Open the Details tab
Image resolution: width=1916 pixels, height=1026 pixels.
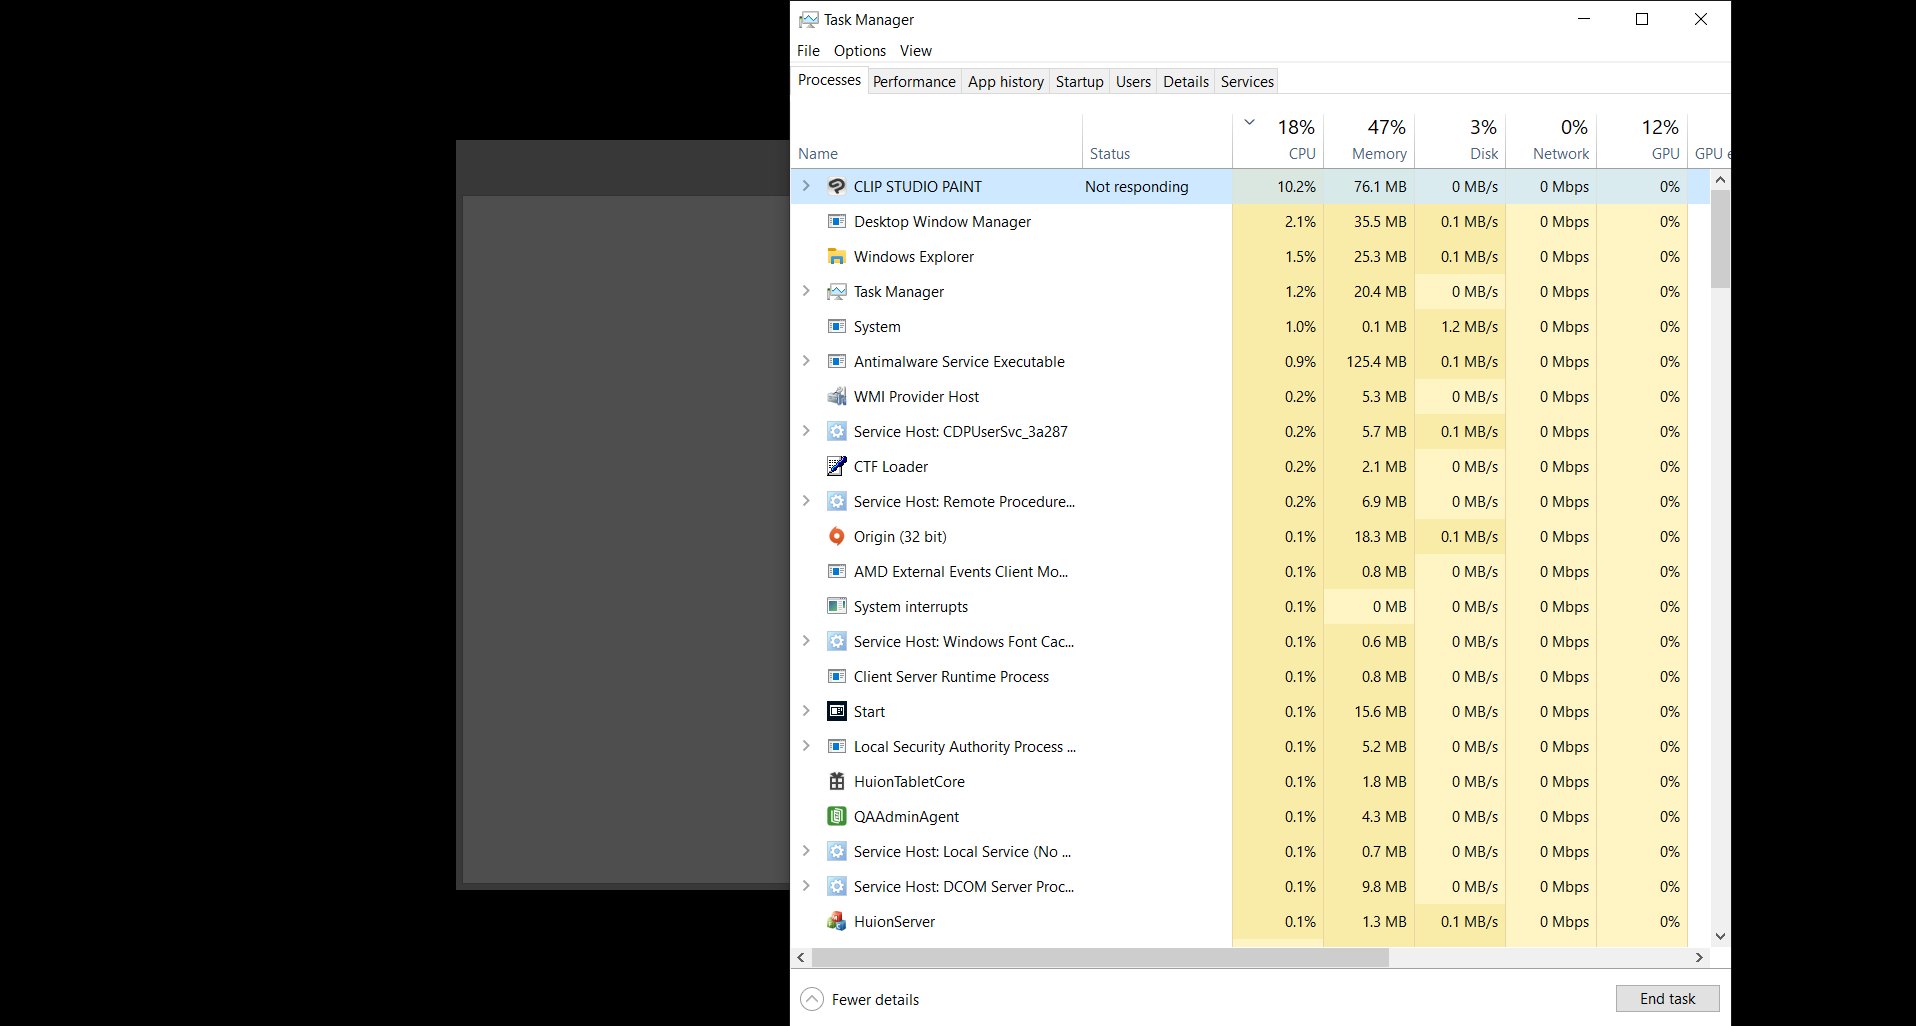[1186, 81]
